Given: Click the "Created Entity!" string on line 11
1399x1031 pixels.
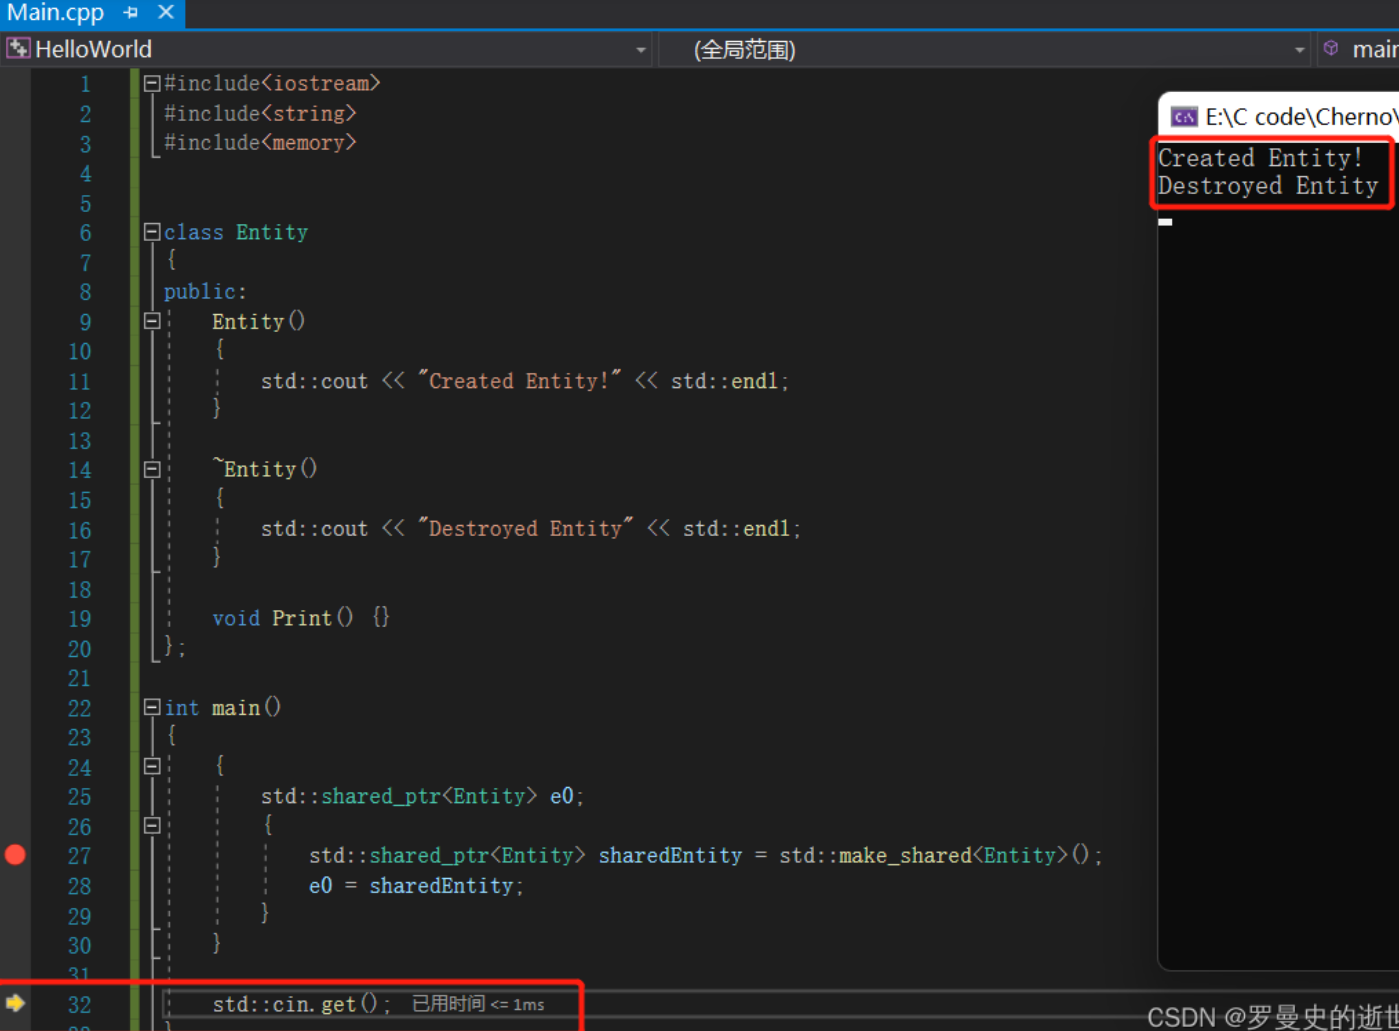Looking at the screenshot, I should [519, 380].
